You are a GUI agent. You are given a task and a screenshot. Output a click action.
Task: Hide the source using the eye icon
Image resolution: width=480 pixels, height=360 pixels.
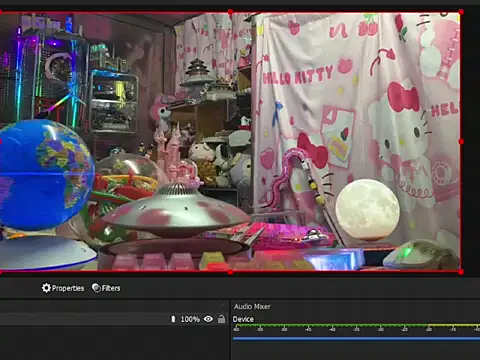[x=208, y=319]
